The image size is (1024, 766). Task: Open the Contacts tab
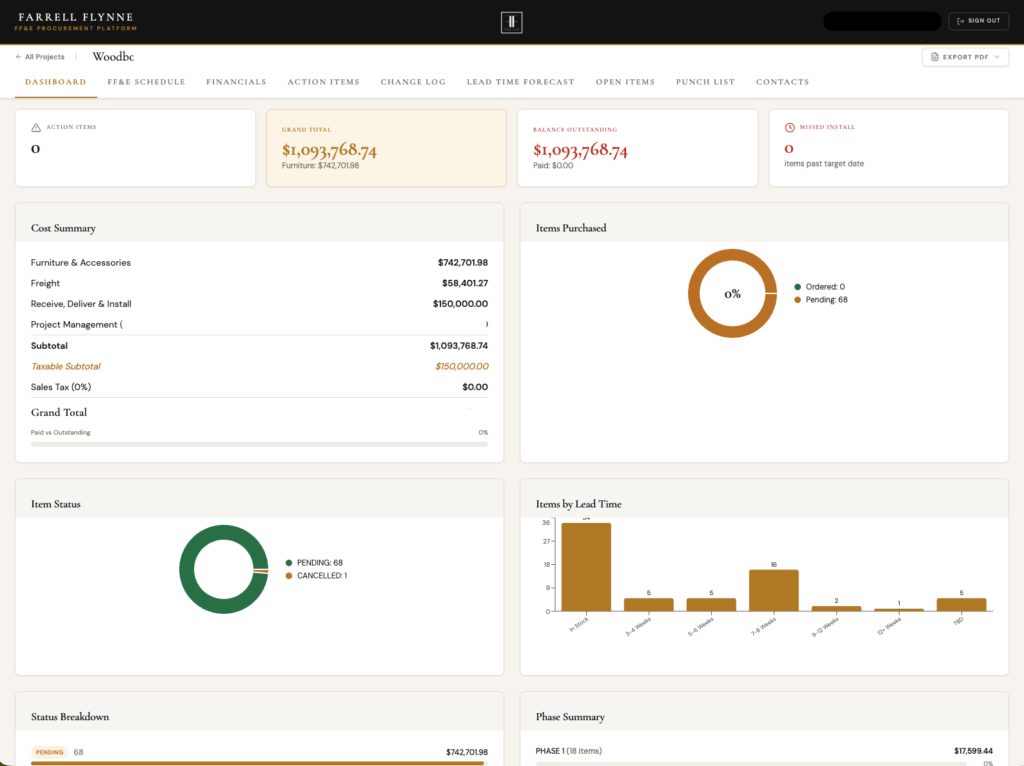click(x=782, y=82)
